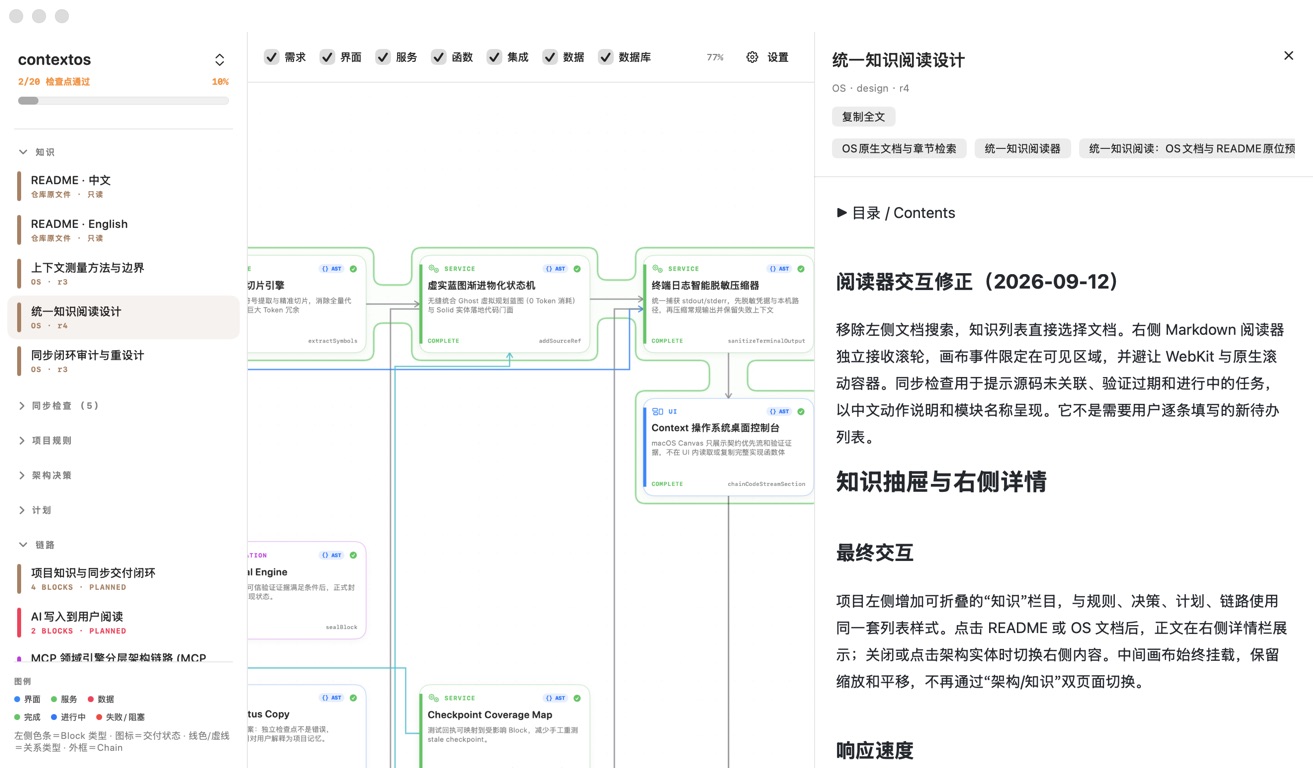This screenshot has height=768, width=1313.
Task: Toggle the 数据库 filter checkbox
Action: click(x=606, y=57)
